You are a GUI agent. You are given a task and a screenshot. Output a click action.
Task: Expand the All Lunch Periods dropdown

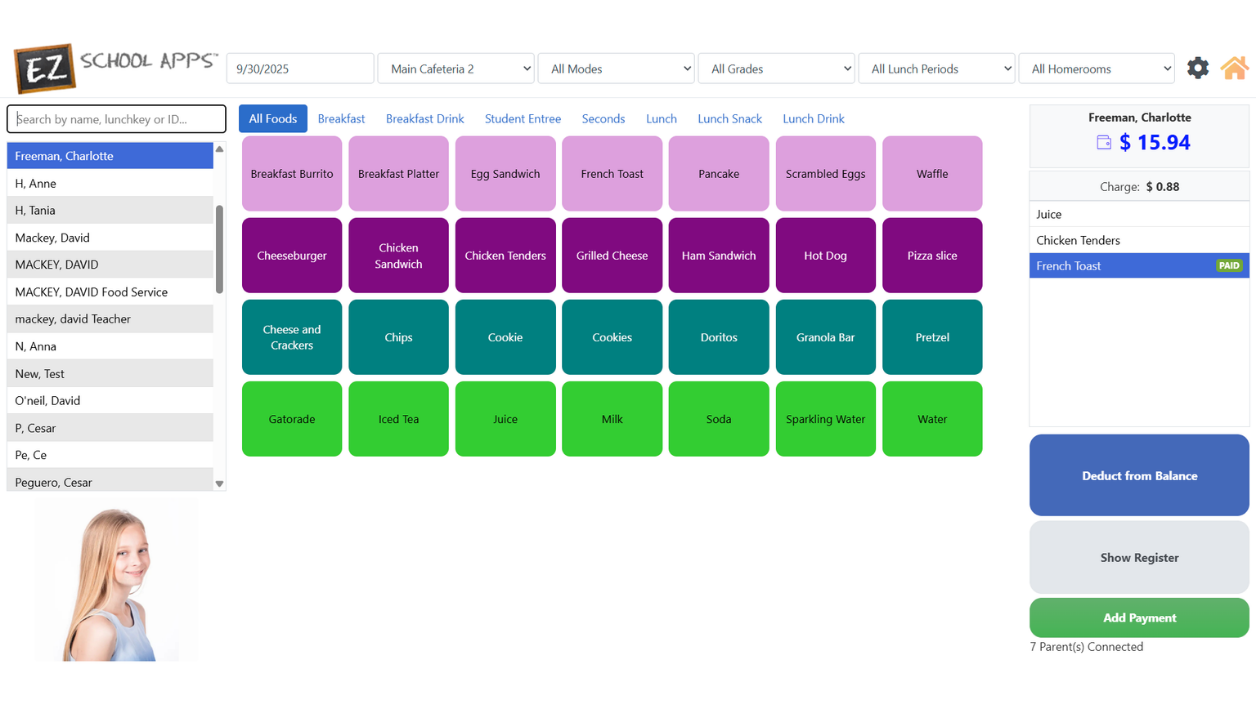[x=936, y=68]
